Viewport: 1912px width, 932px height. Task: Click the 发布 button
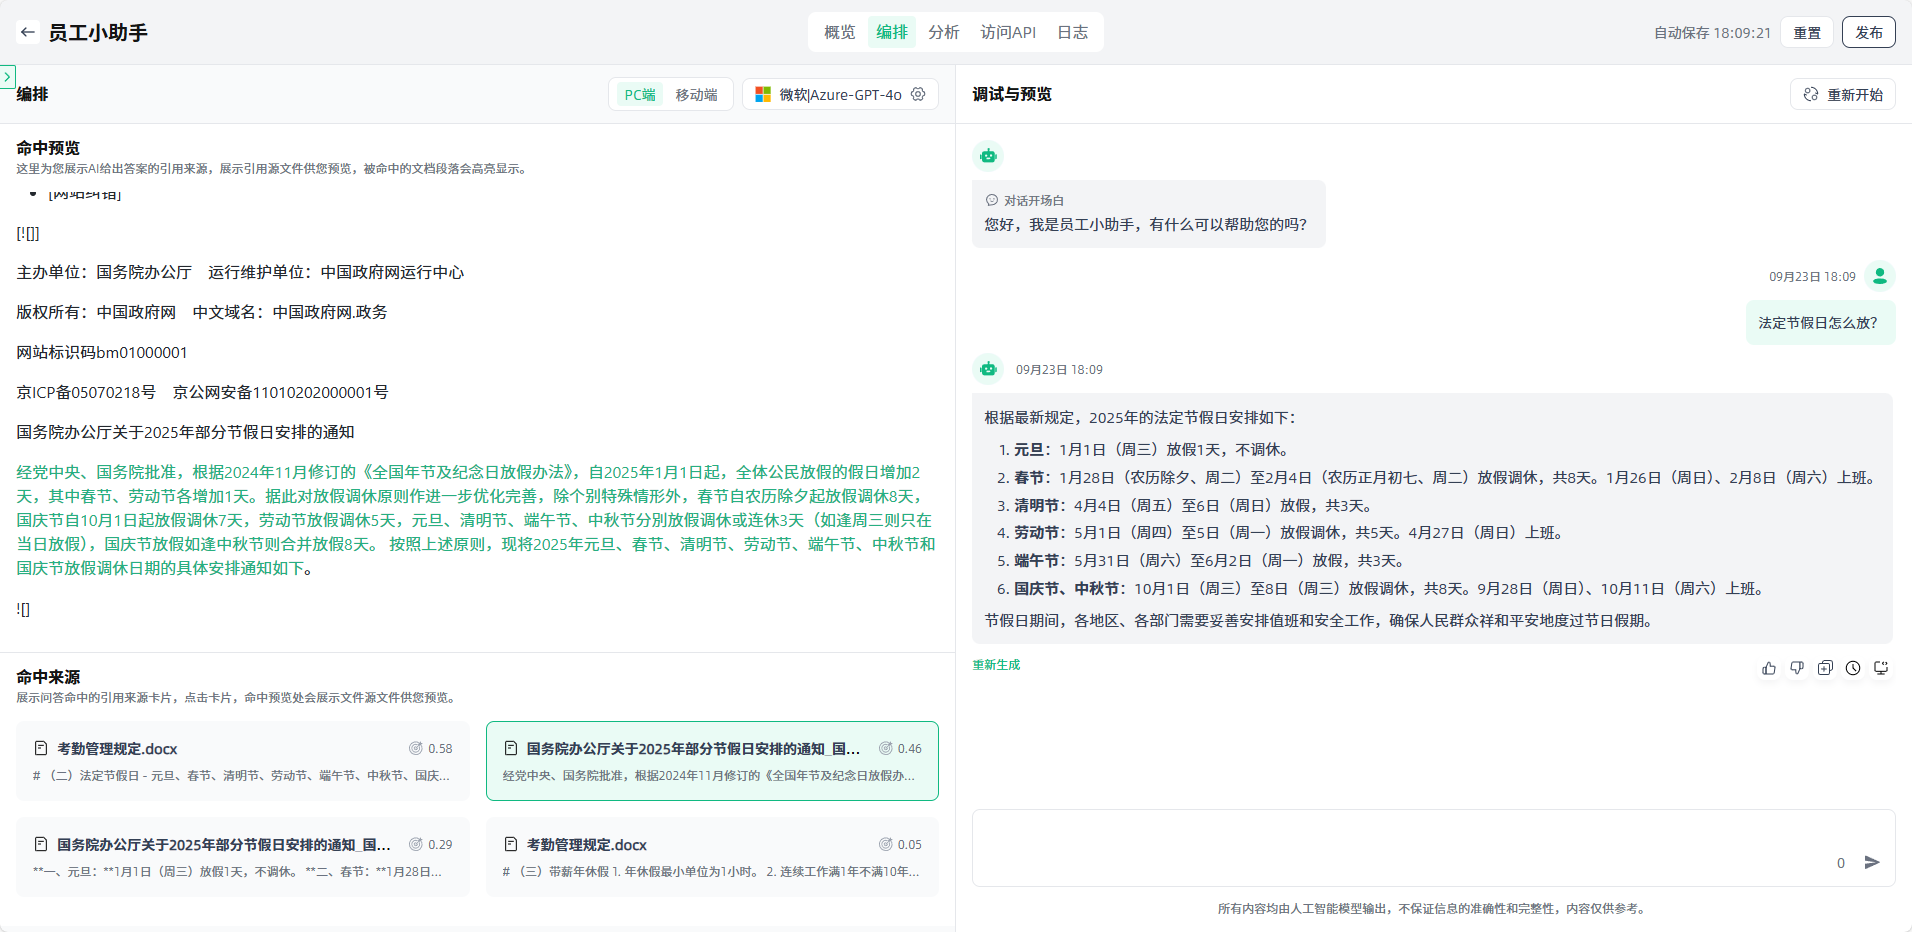1868,32
